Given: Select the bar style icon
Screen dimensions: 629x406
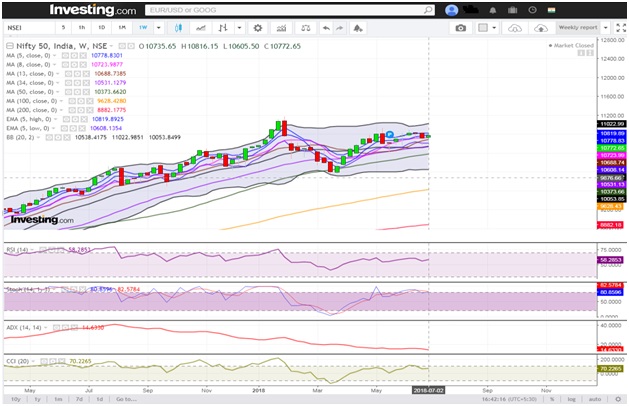Looking at the screenshot, I should coord(223,28).
